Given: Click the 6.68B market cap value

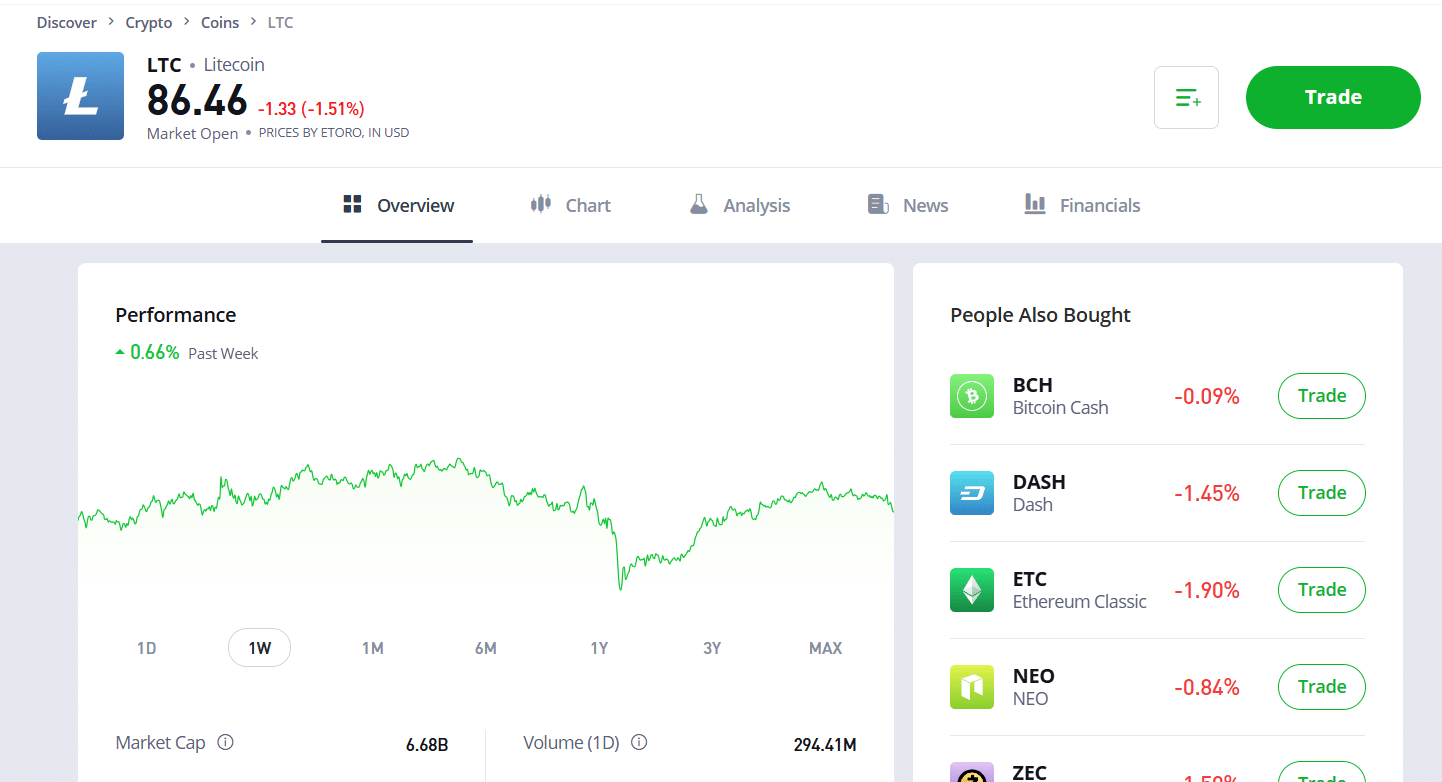Looking at the screenshot, I should [x=427, y=745].
